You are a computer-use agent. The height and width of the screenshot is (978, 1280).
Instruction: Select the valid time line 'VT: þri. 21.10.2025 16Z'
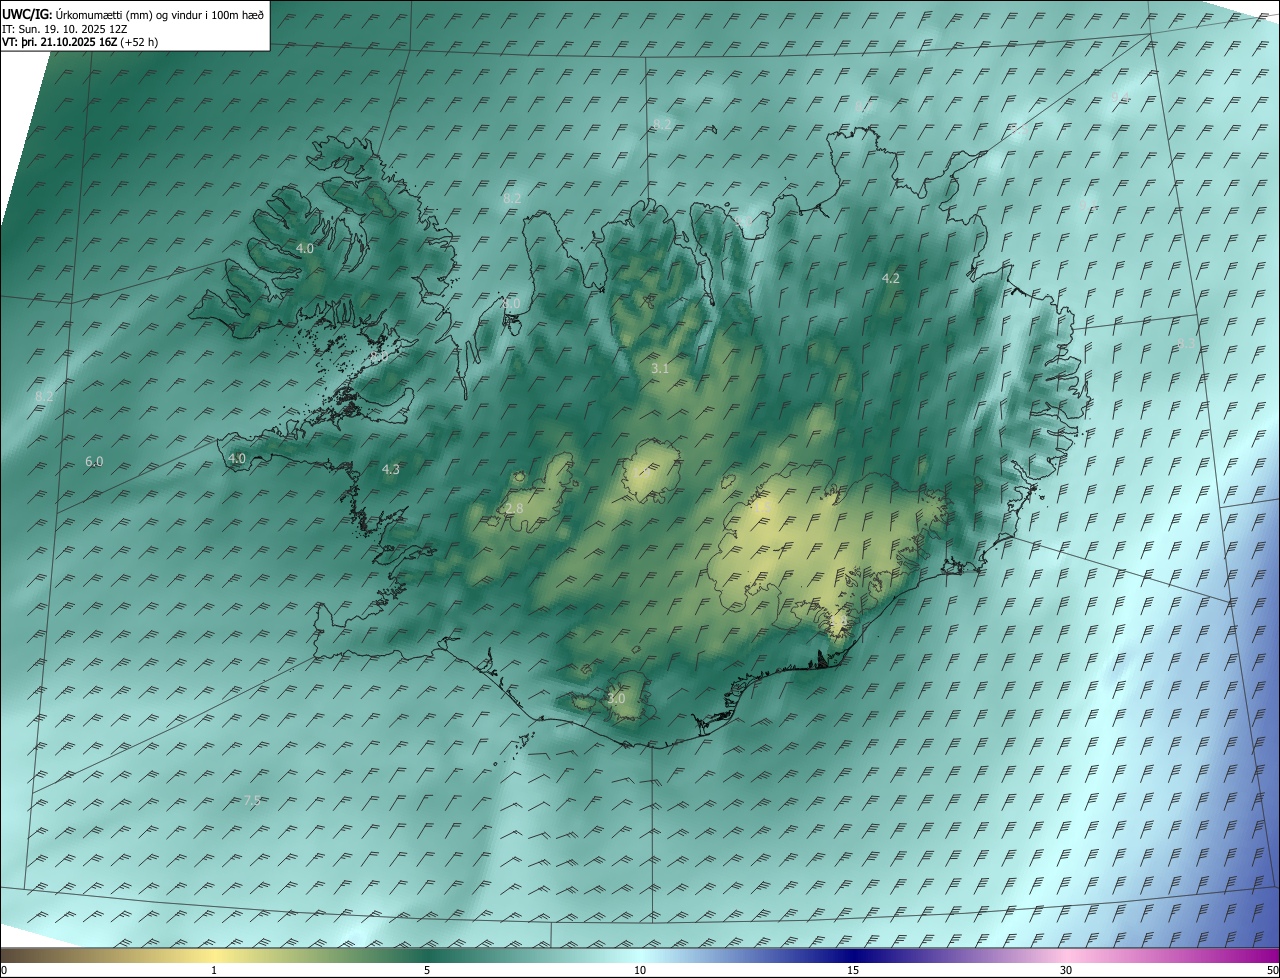click(61, 42)
